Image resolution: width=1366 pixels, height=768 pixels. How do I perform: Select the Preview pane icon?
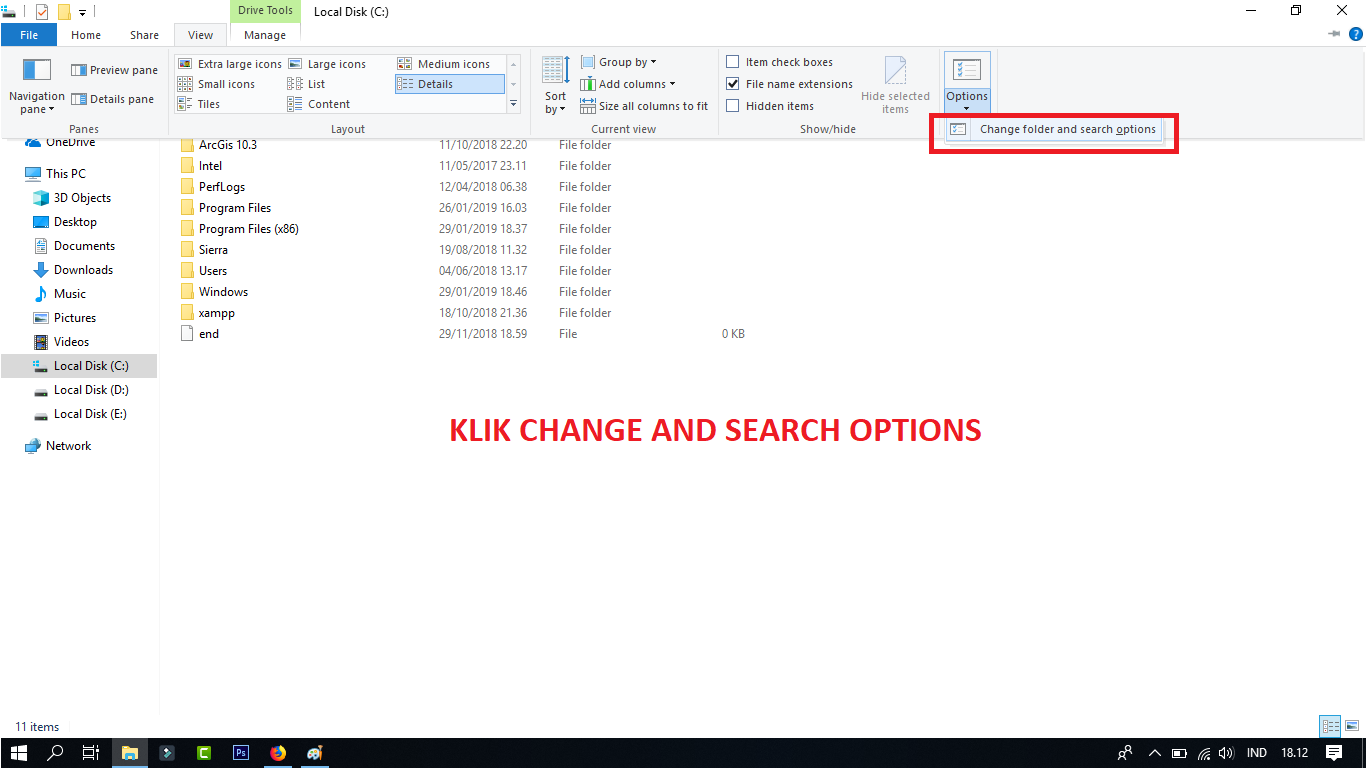[x=113, y=69]
